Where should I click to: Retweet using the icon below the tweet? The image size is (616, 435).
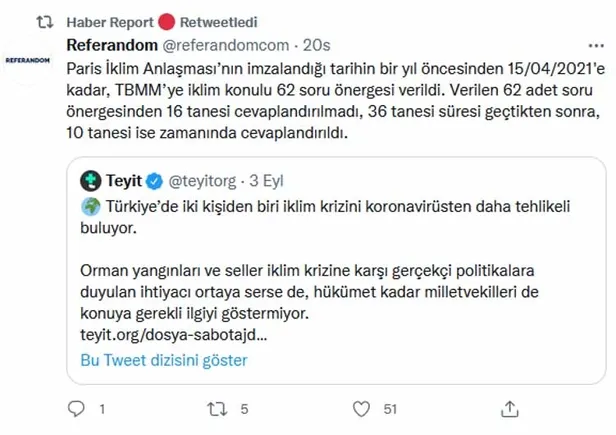coord(214,407)
